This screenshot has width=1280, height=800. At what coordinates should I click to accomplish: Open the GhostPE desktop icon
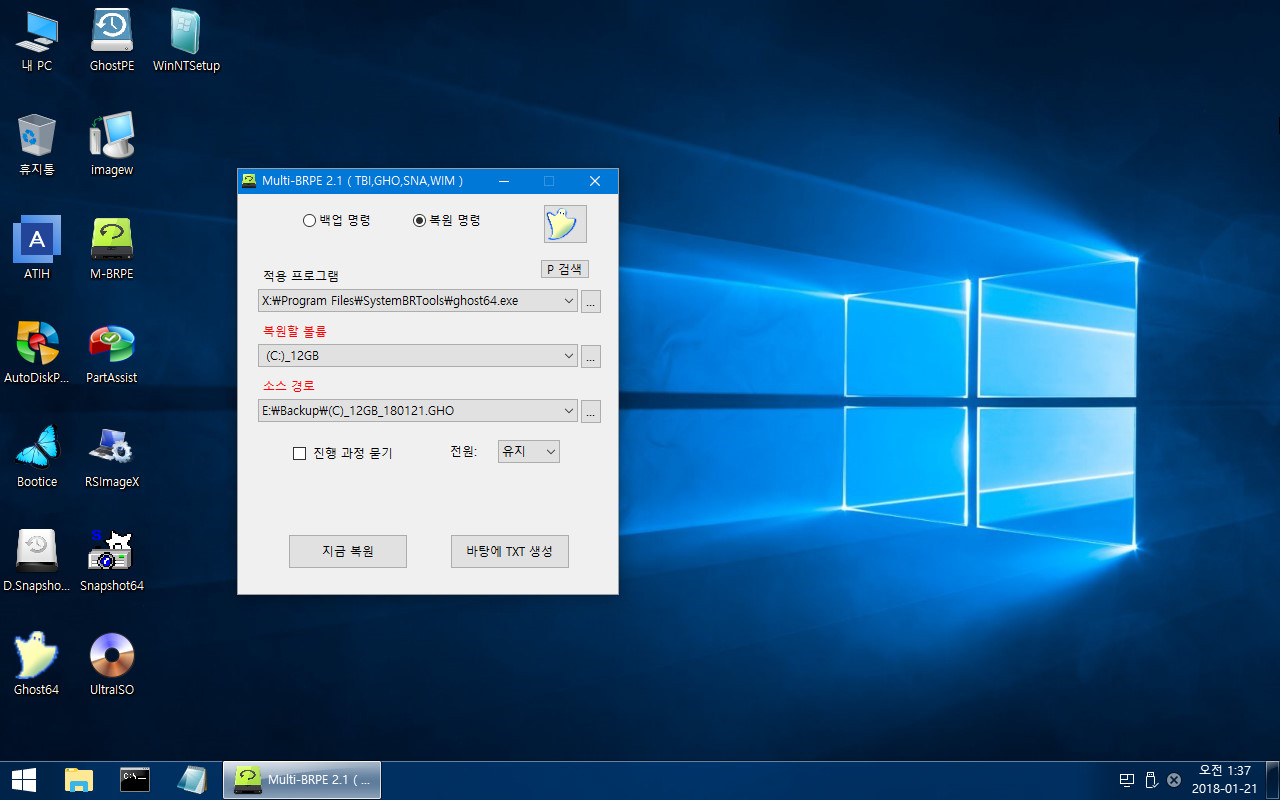(x=112, y=40)
